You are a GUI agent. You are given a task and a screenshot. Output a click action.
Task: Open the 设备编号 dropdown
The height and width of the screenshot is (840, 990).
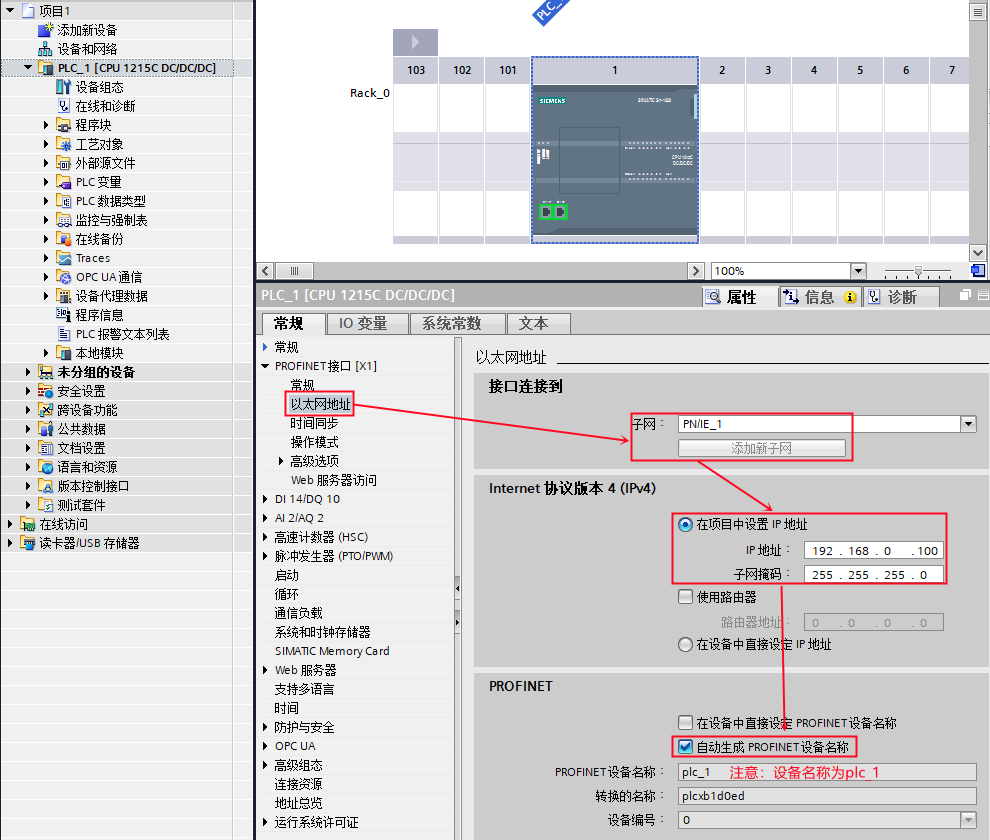(x=968, y=820)
